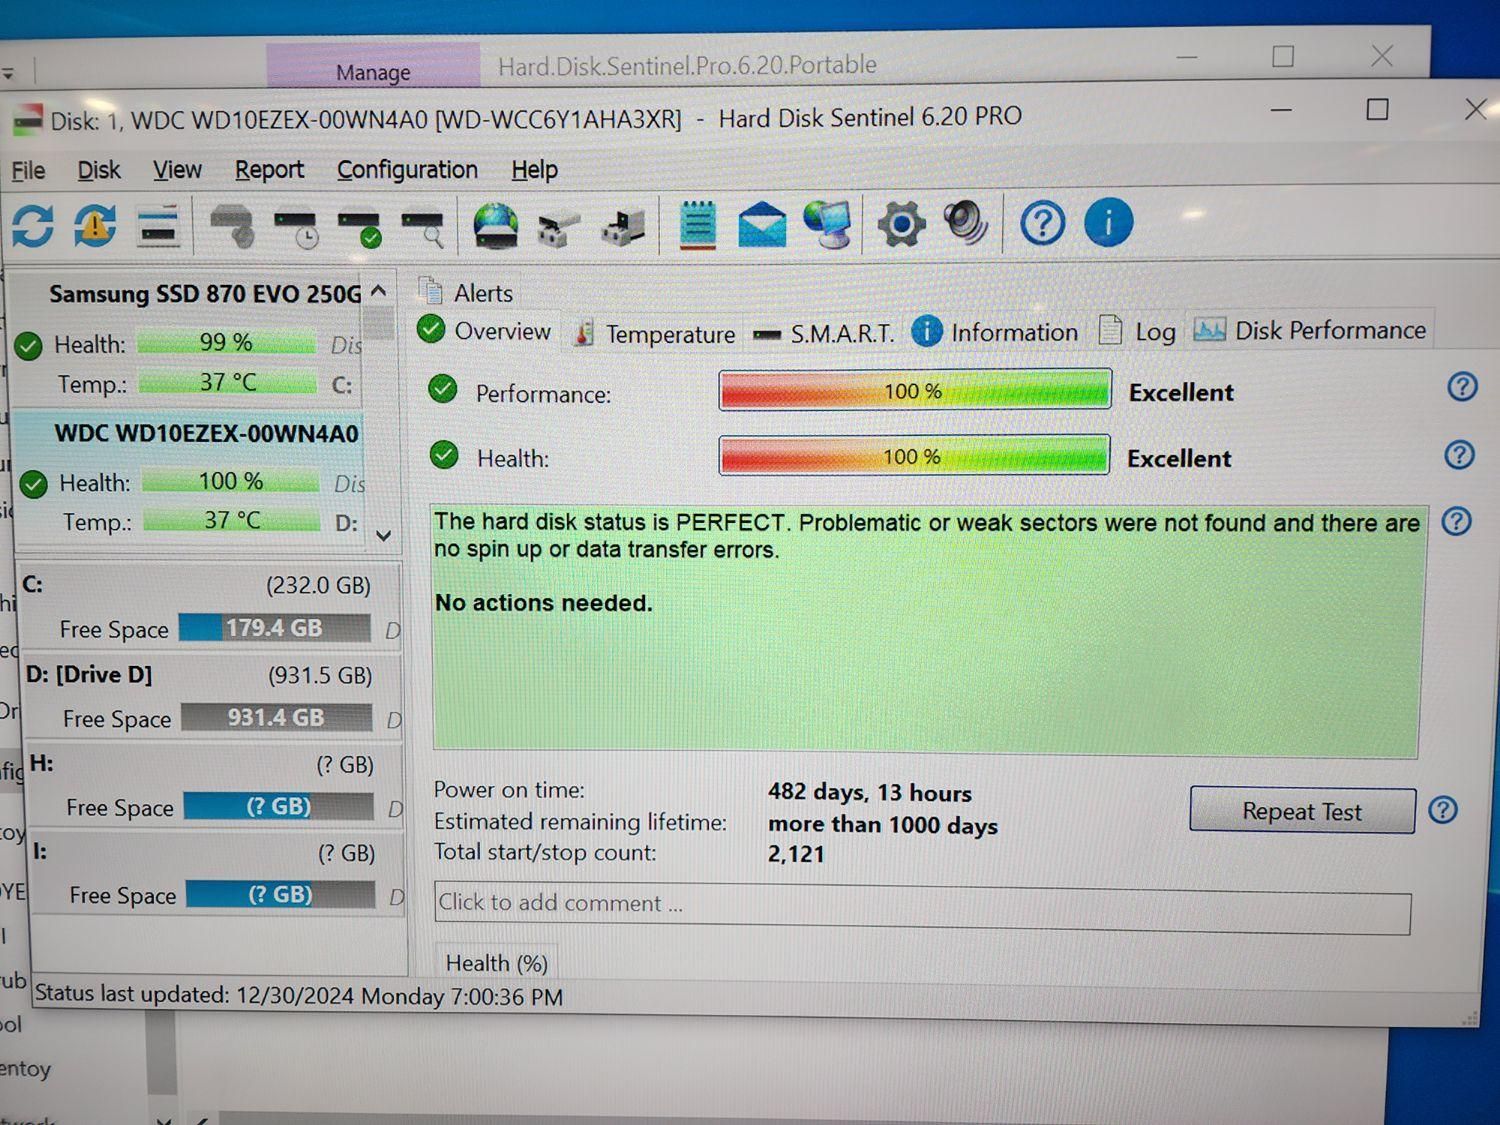Click the Alerts page icon
The image size is (1500, 1125).
[x=430, y=291]
